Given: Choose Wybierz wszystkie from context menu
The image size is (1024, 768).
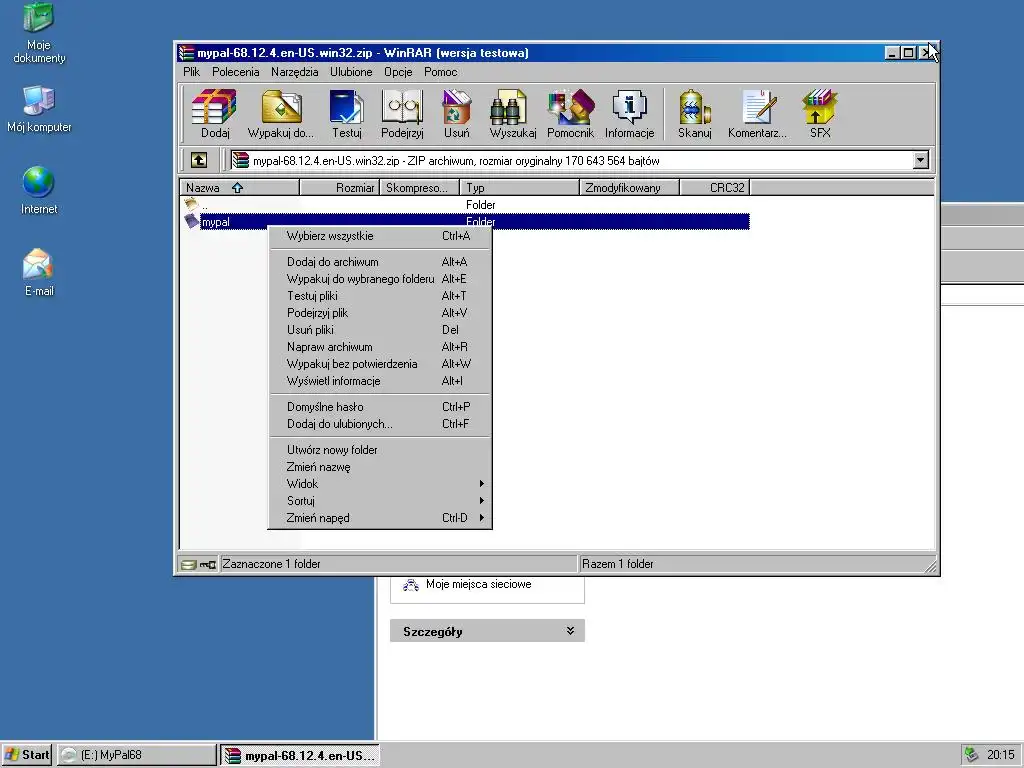Looking at the screenshot, I should coord(379,236).
